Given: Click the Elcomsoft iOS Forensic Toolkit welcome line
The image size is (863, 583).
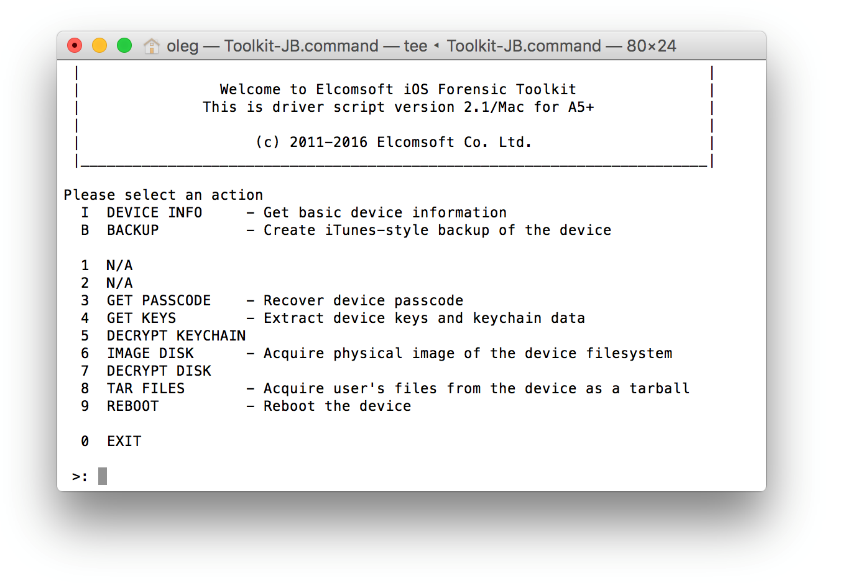Looking at the screenshot, I should pos(397,90).
